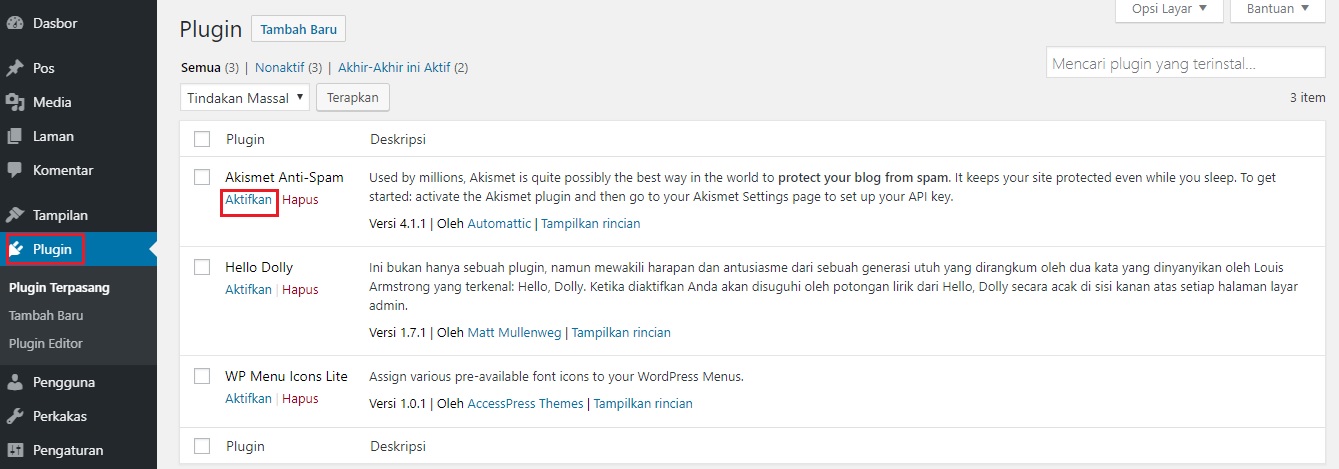Screen dimensions: 1339x469
Task: Open Pengaturan menu item
Action: coord(68,450)
